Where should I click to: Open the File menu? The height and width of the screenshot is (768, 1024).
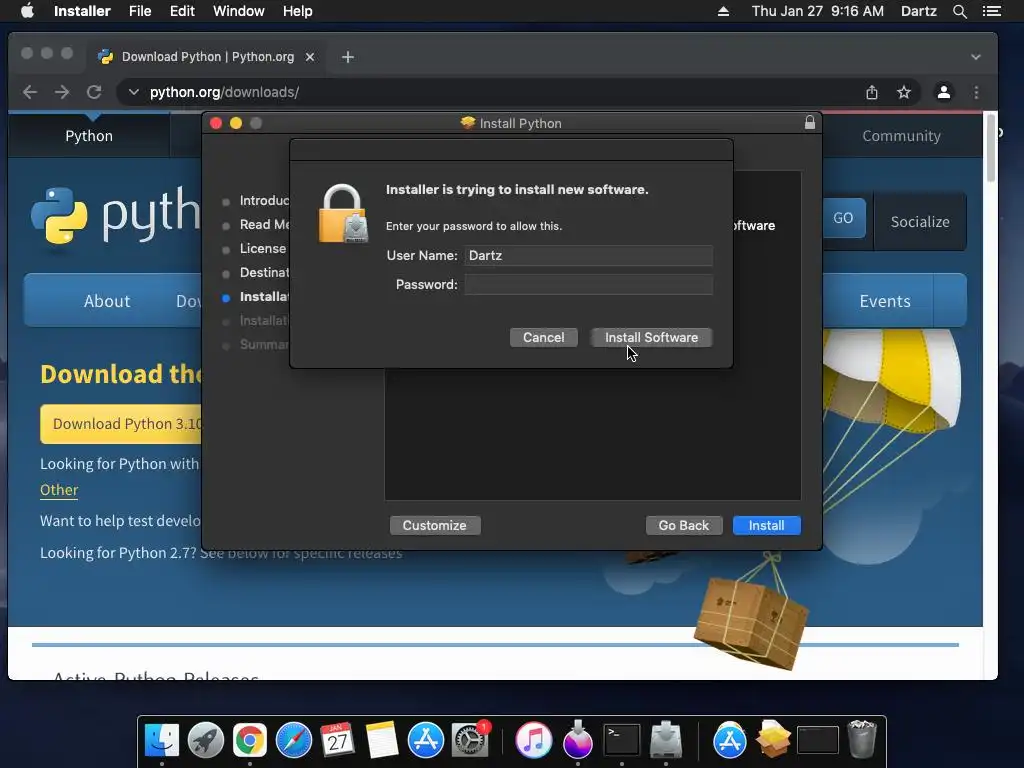[x=140, y=11]
